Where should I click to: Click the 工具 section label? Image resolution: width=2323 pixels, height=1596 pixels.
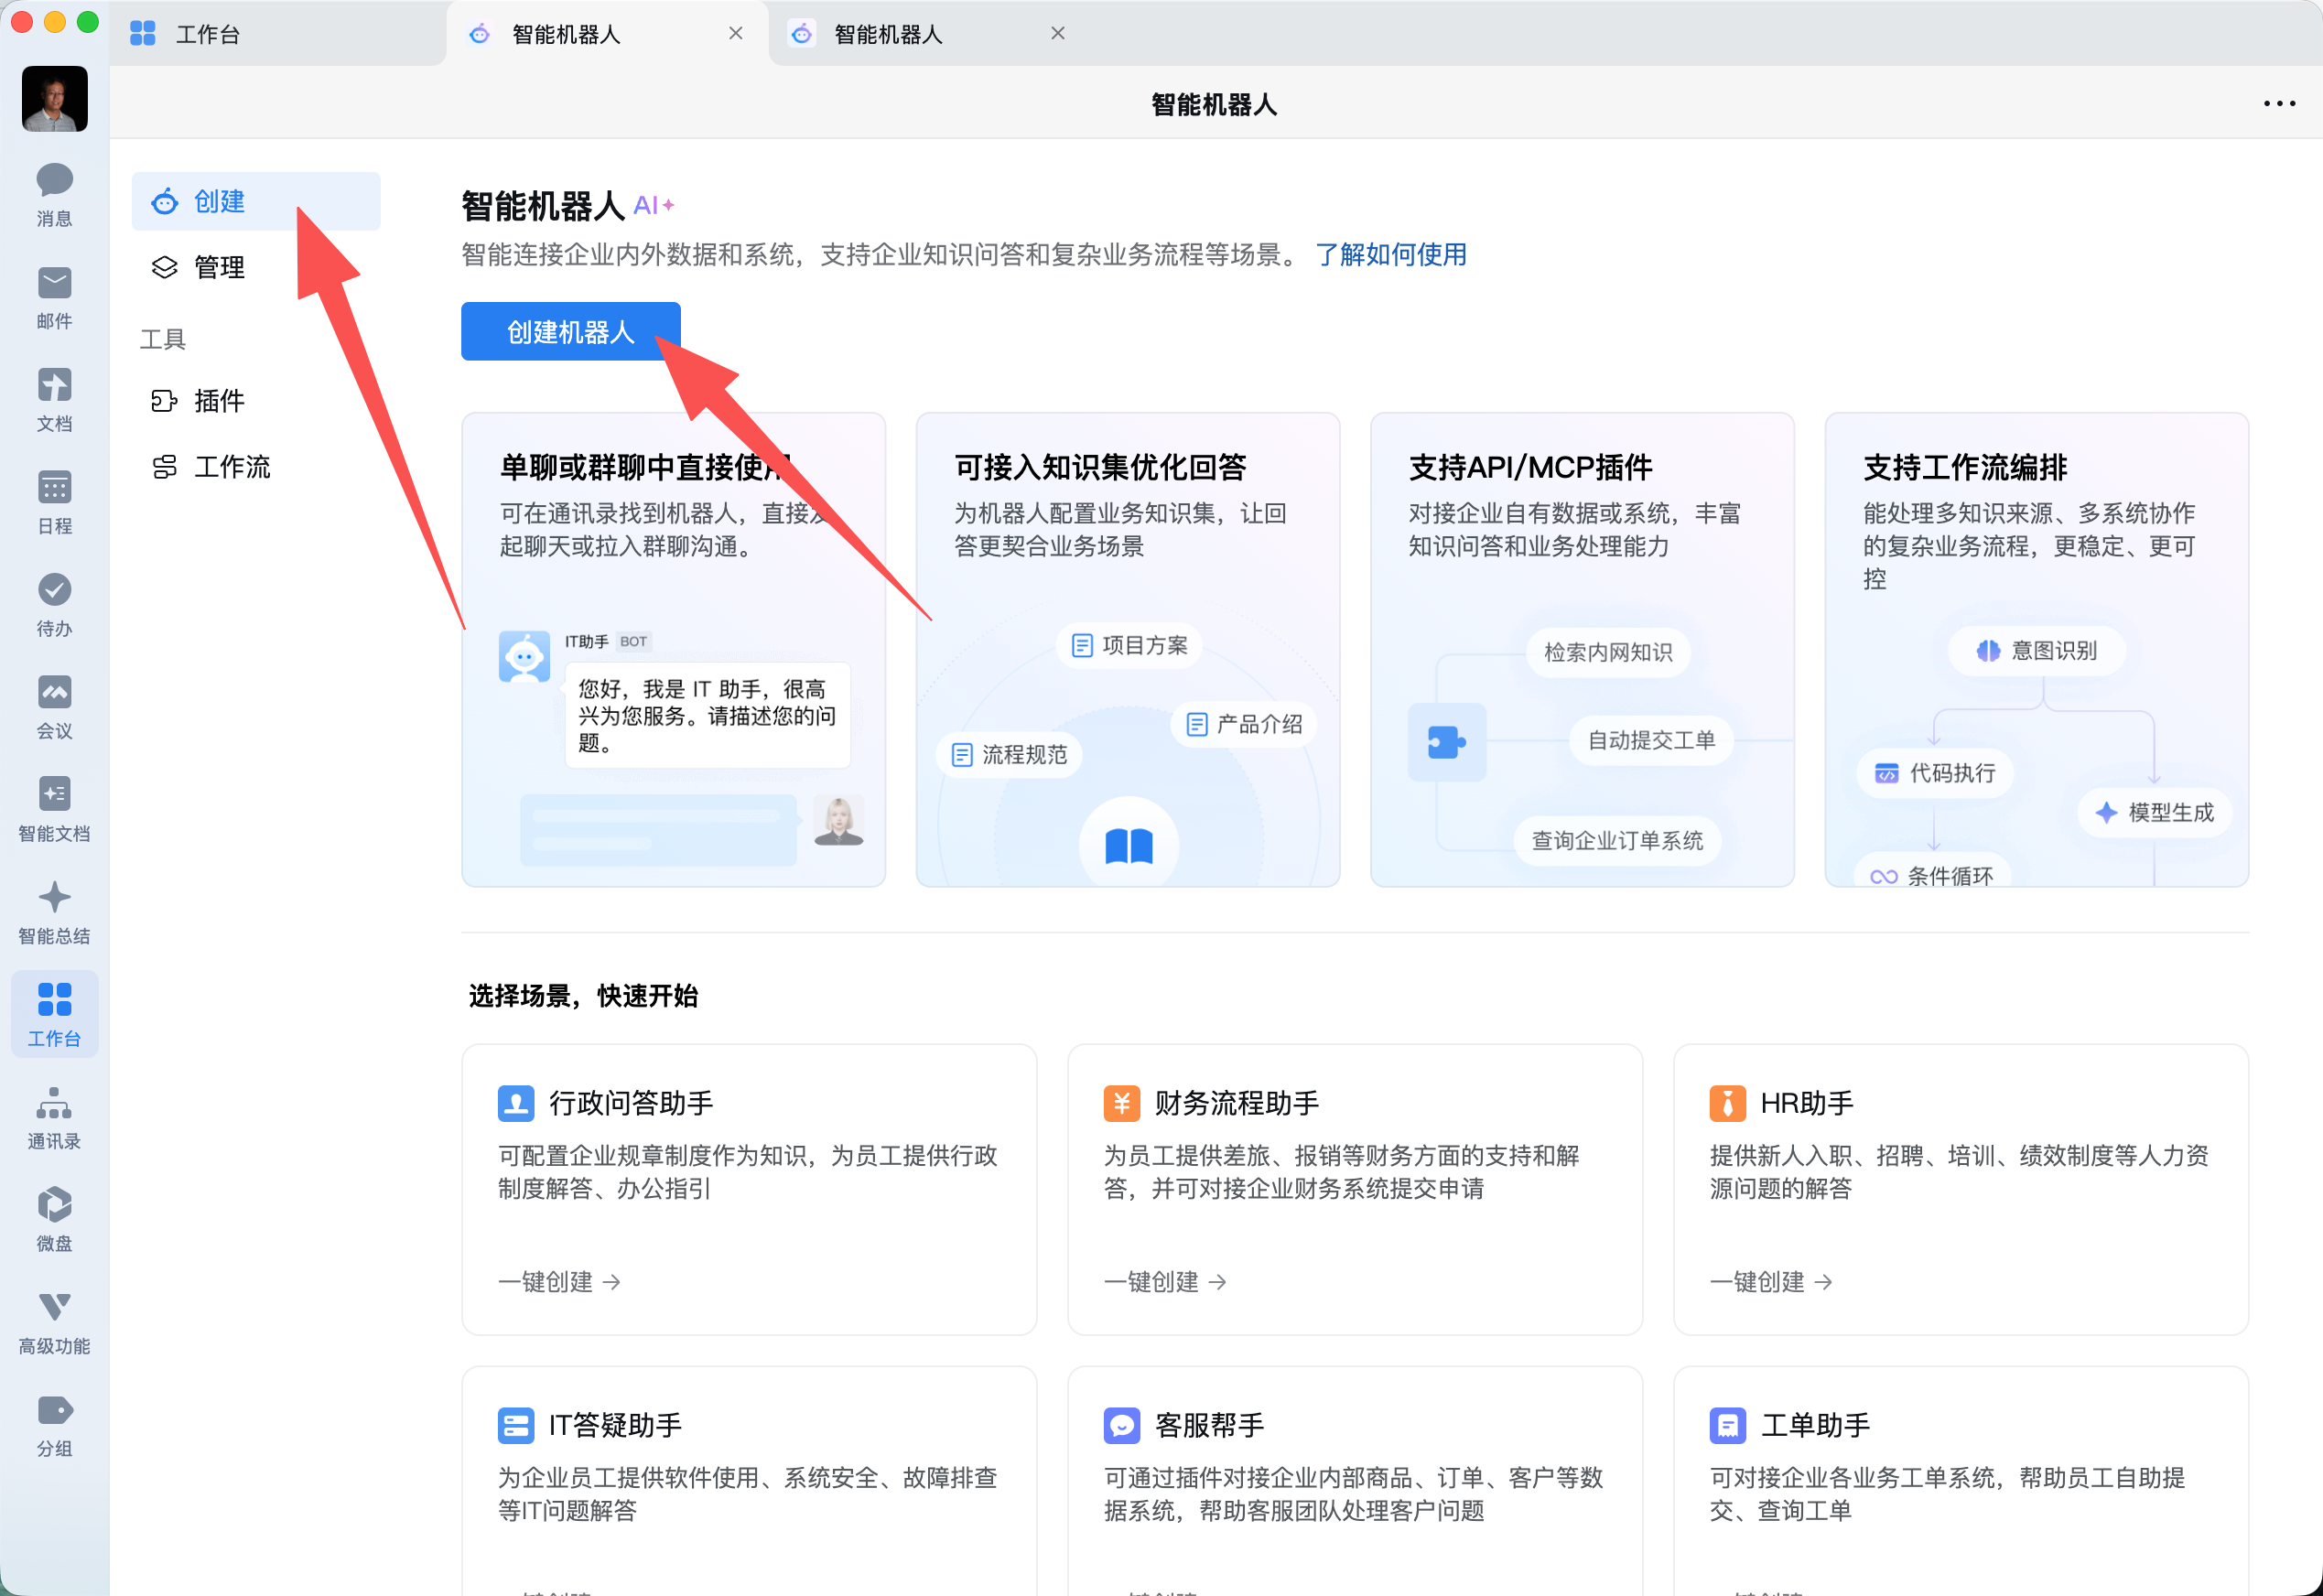coord(162,339)
